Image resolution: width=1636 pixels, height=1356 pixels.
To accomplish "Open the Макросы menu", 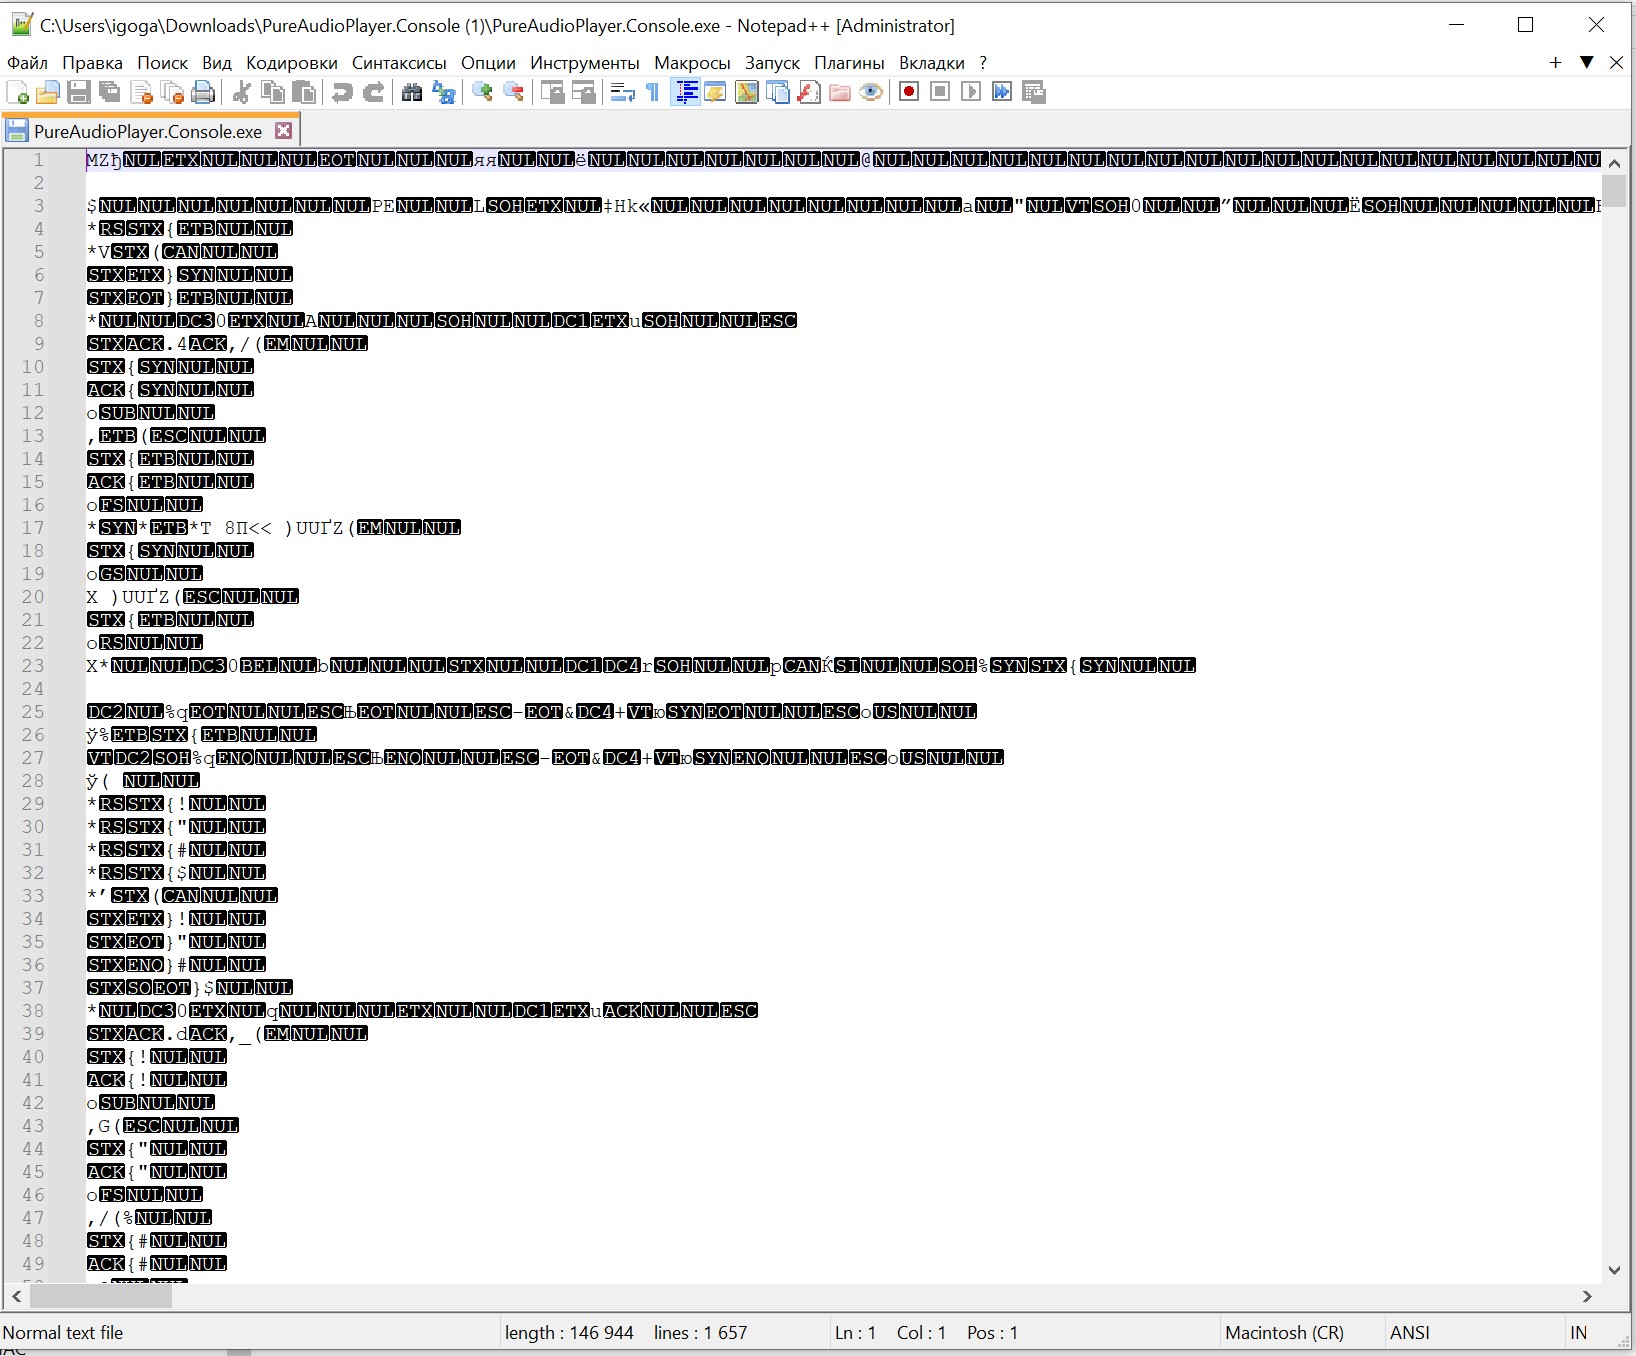I will pos(692,63).
